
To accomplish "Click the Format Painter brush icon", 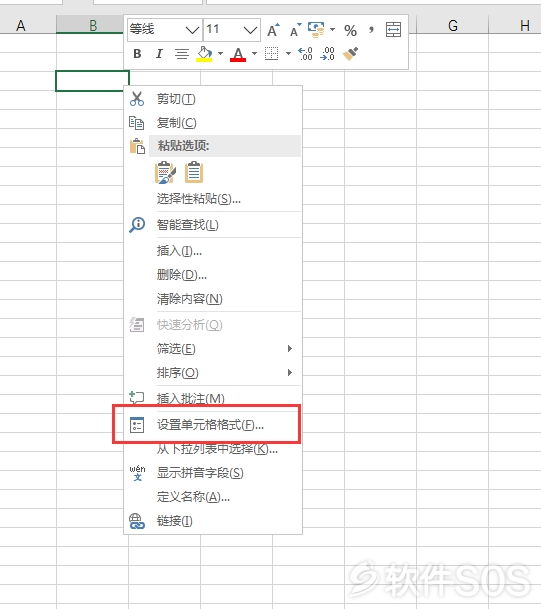I will click(x=350, y=54).
